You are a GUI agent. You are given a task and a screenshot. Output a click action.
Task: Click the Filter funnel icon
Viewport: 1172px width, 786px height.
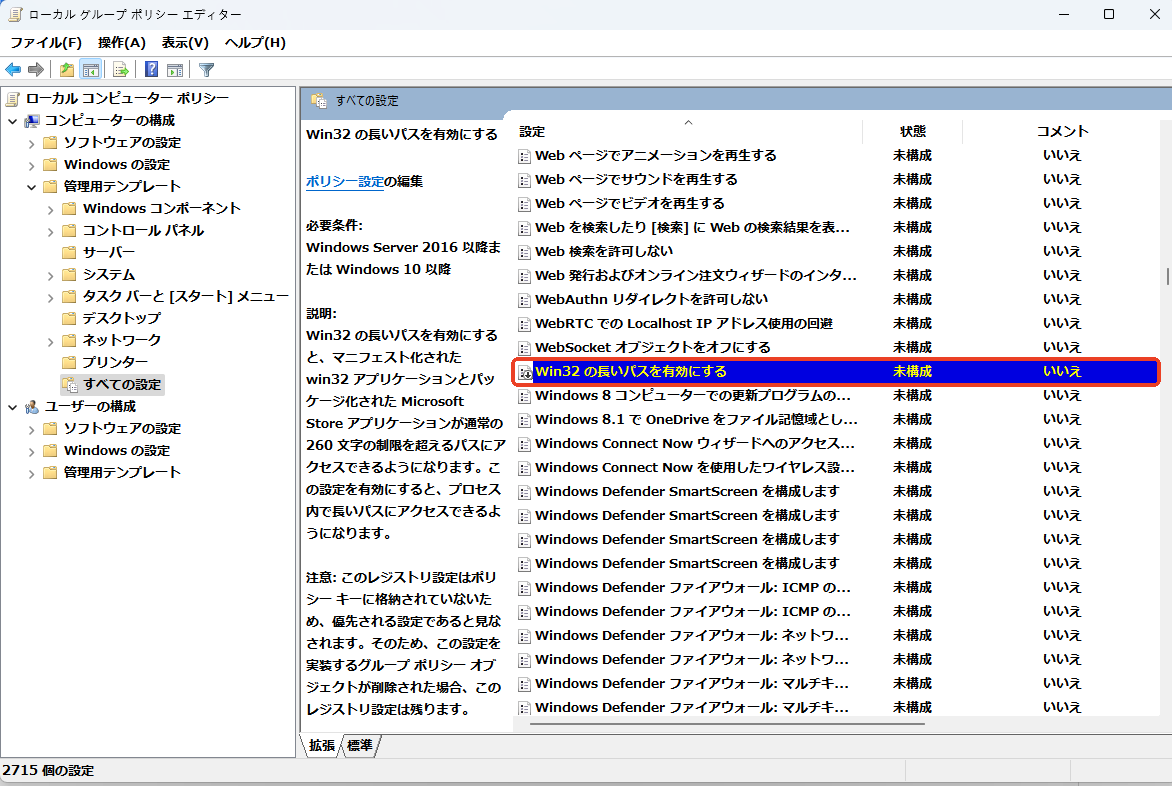click(206, 69)
